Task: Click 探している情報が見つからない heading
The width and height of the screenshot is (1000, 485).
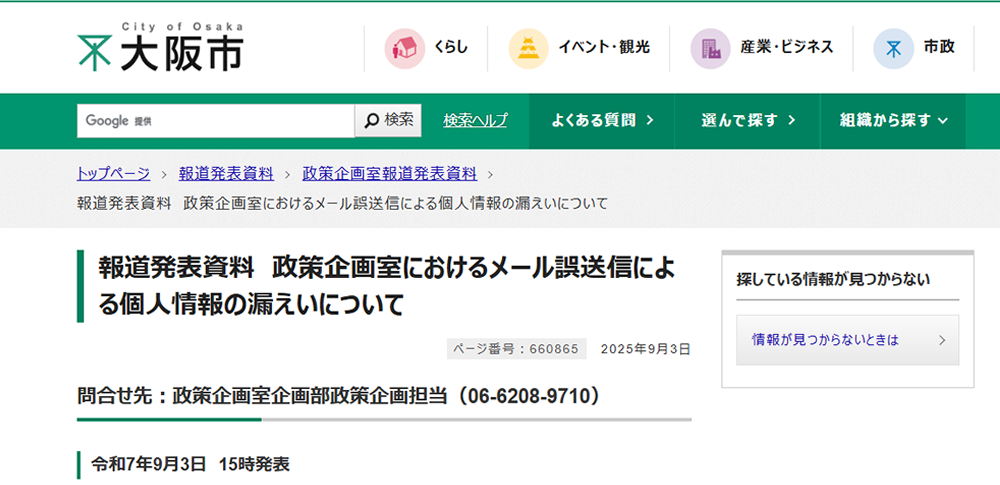Action: pyautogui.click(x=834, y=280)
